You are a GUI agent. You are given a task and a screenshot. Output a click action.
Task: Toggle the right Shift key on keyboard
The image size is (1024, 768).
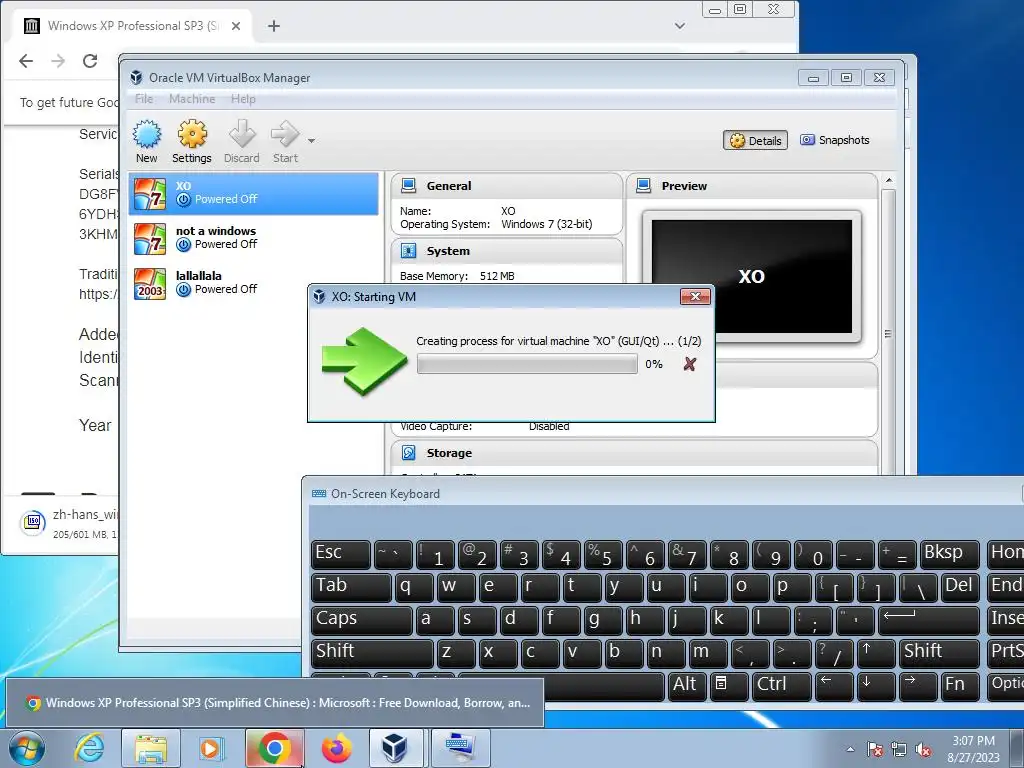pyautogui.click(x=939, y=652)
